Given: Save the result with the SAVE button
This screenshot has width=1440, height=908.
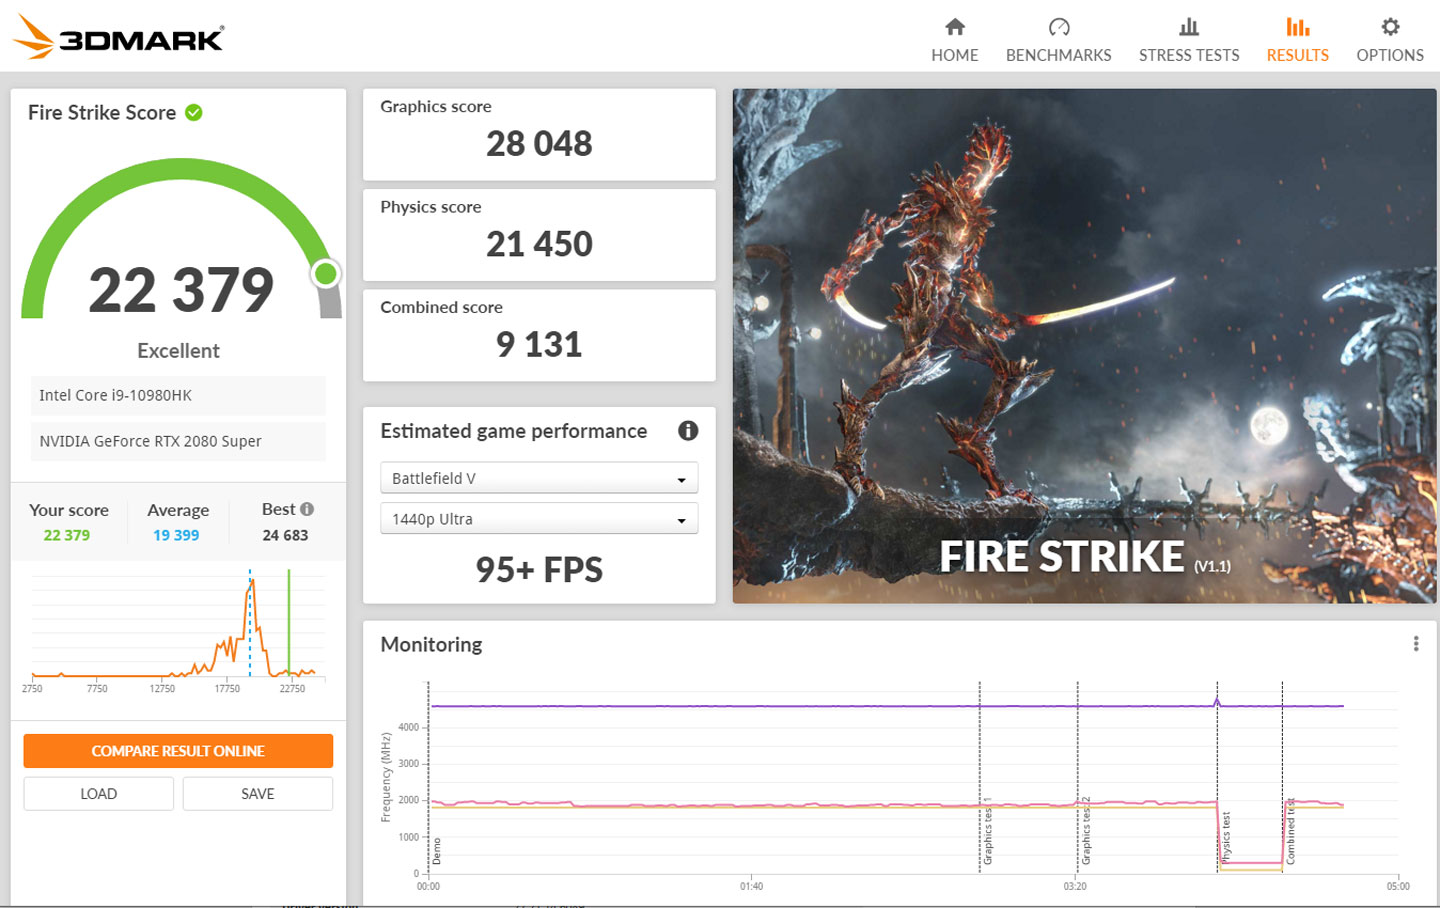Looking at the screenshot, I should pyautogui.click(x=257, y=793).
